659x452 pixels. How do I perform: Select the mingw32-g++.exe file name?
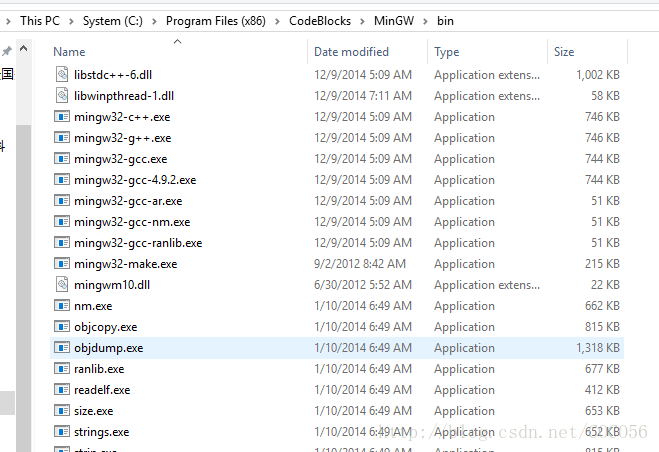122,138
